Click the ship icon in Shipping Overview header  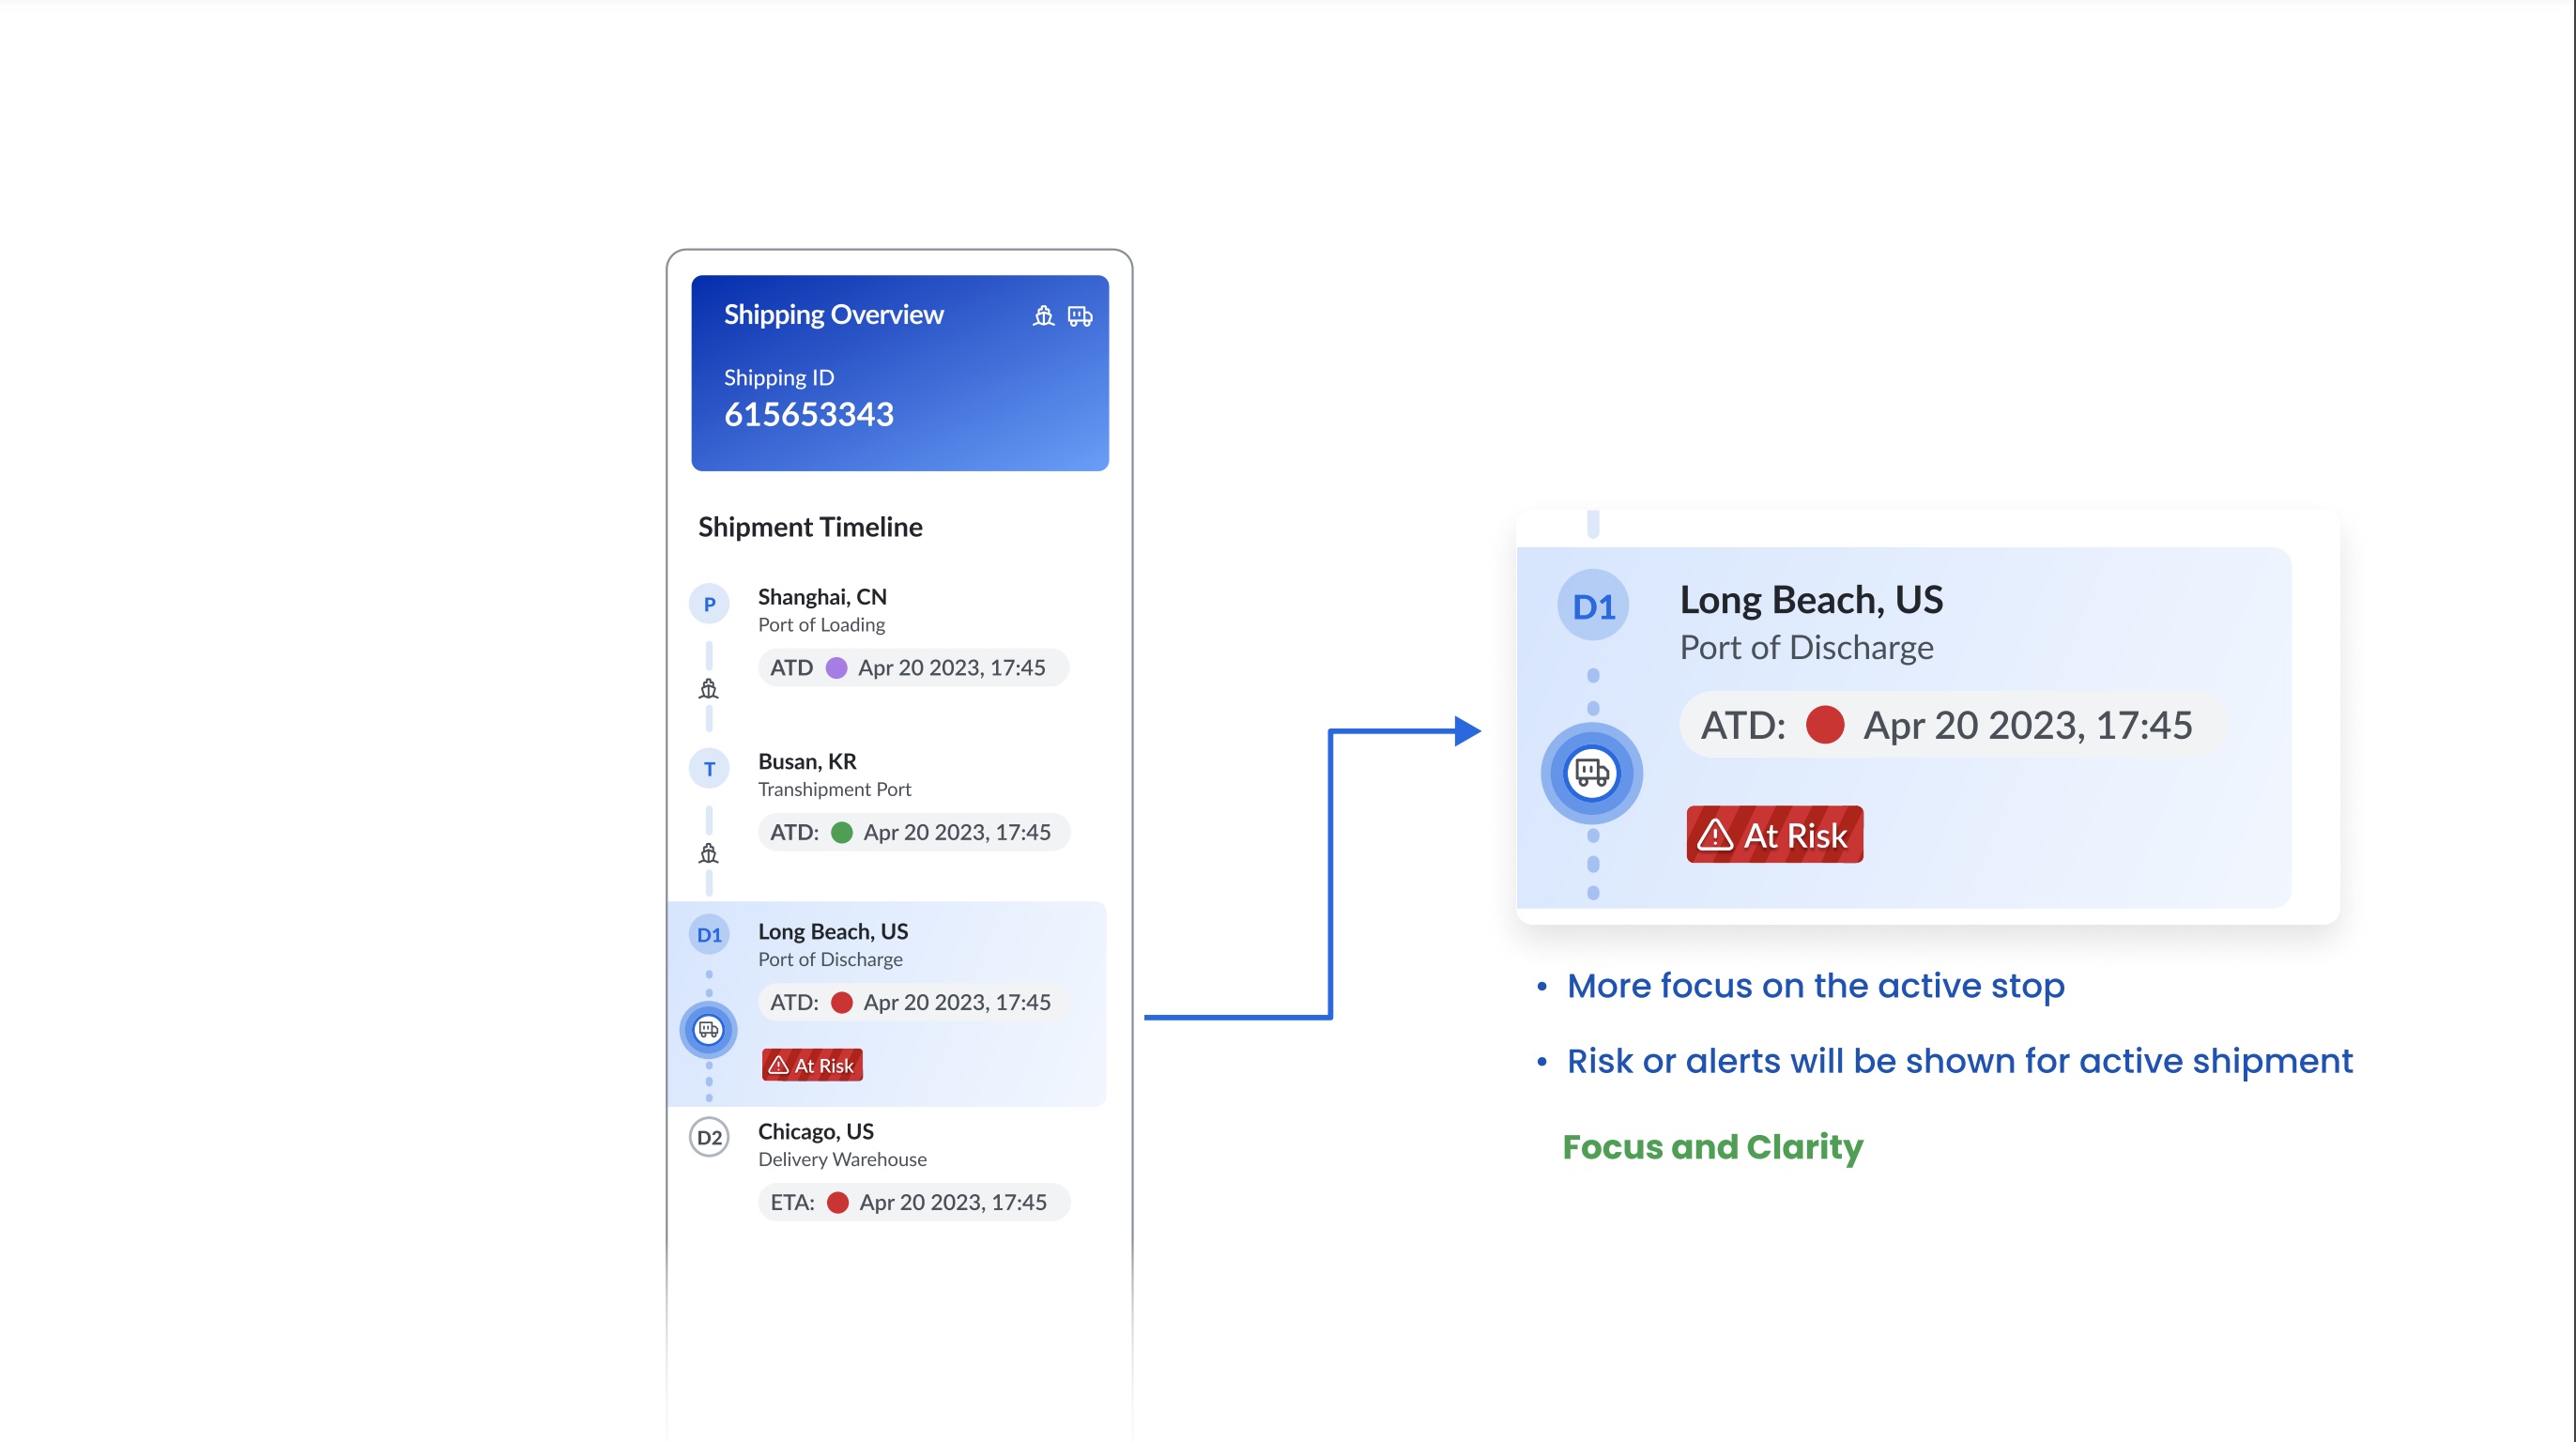tap(1043, 316)
